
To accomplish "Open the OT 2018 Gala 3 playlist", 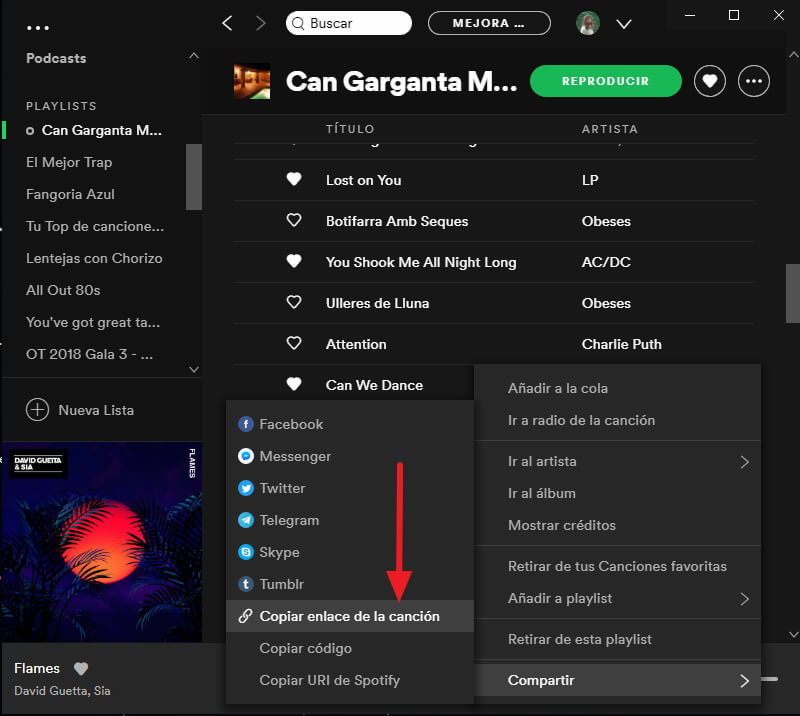I will [89, 354].
